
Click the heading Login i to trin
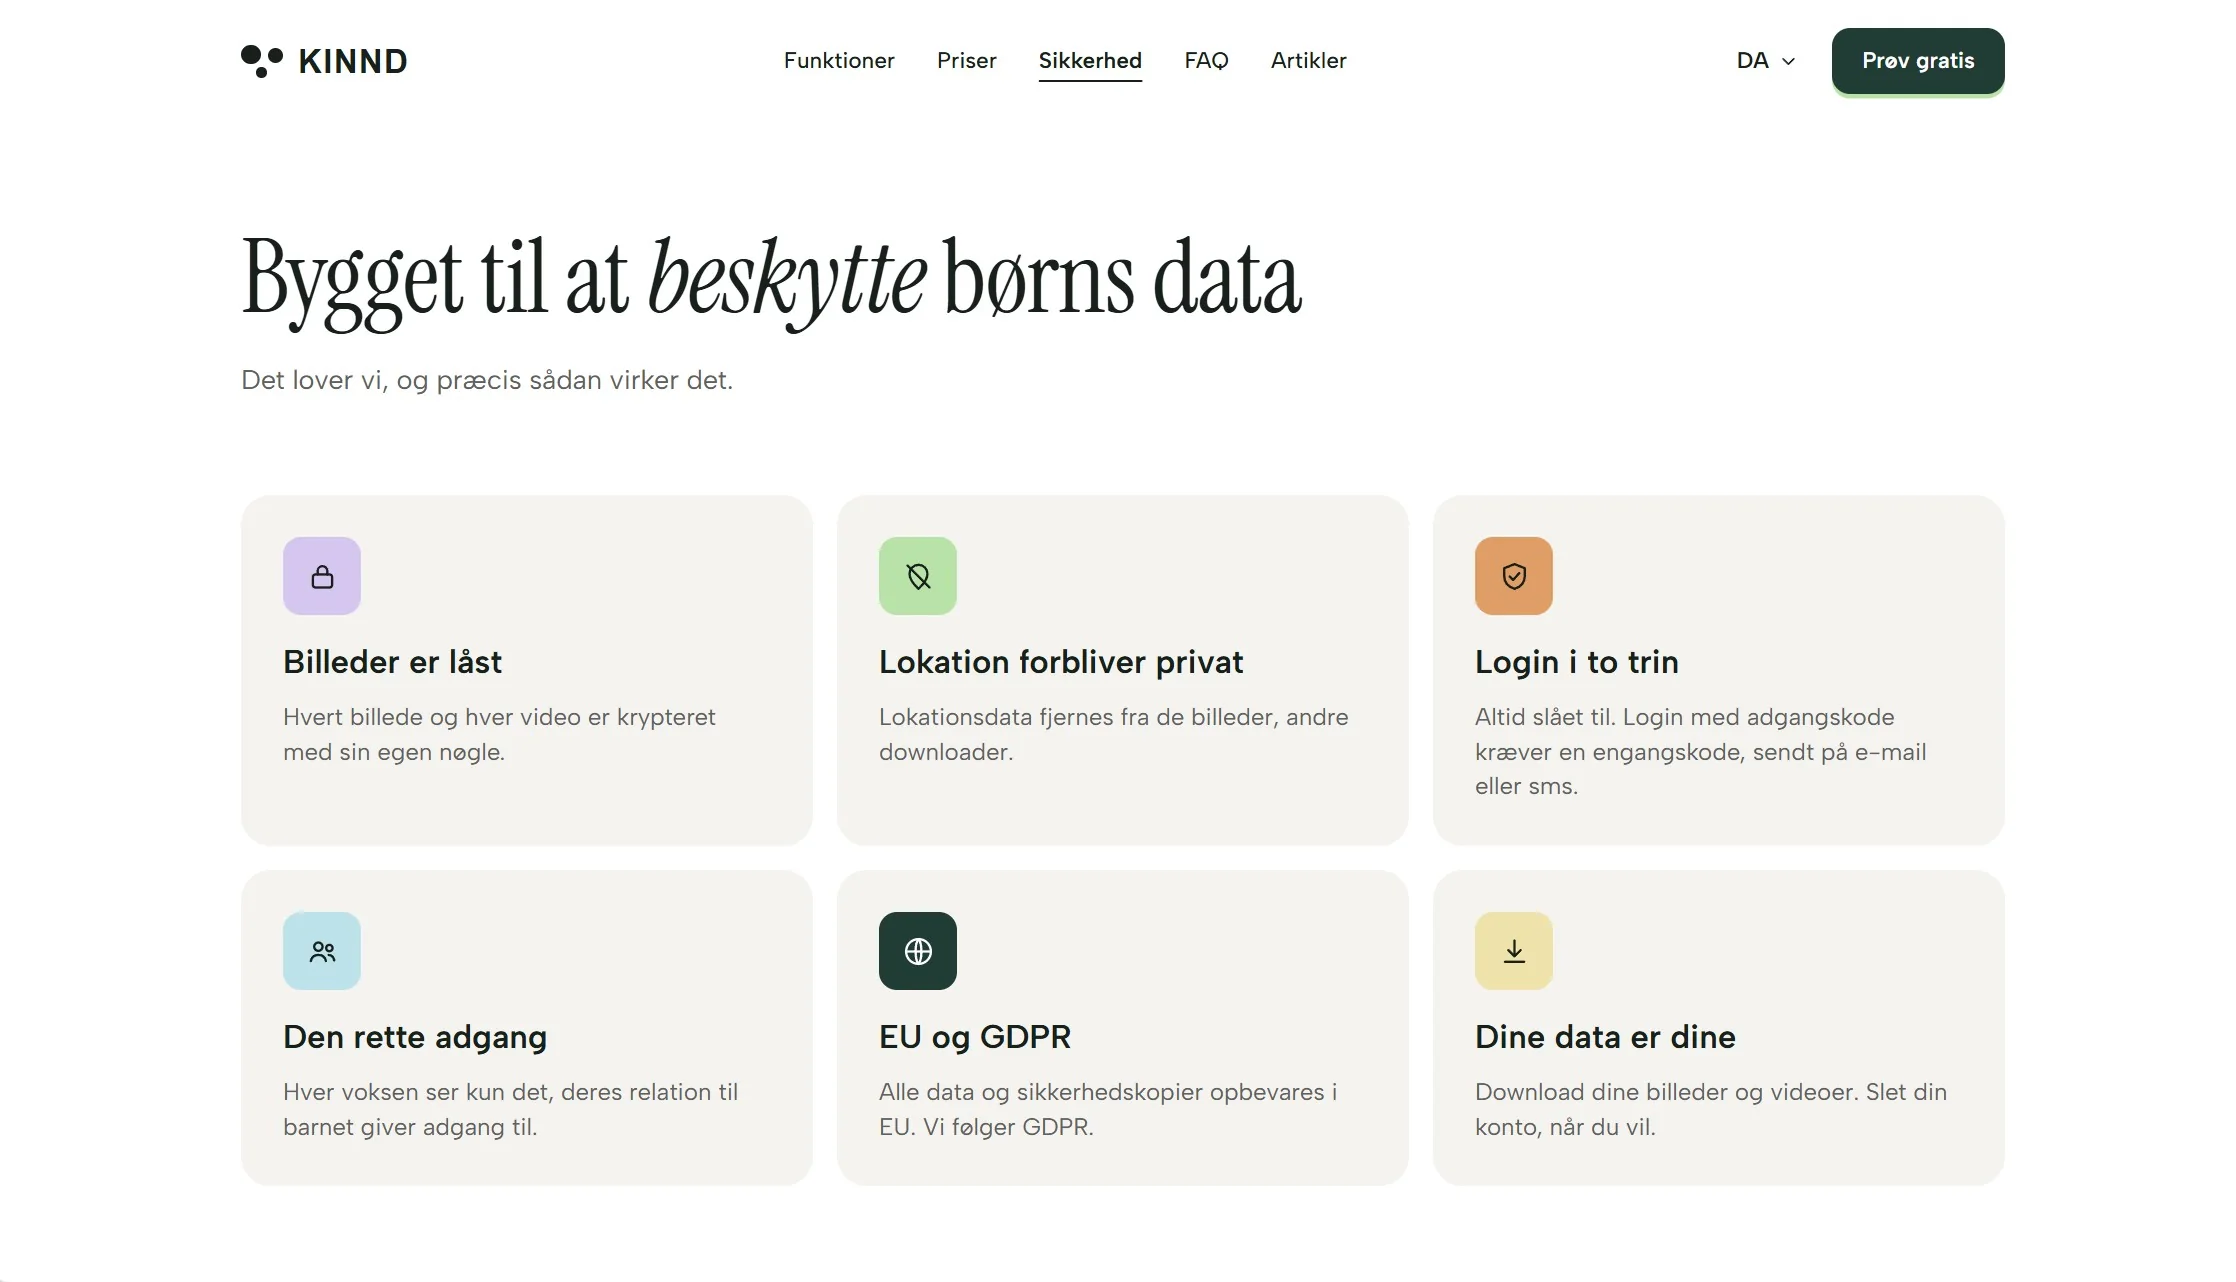[x=1576, y=662]
